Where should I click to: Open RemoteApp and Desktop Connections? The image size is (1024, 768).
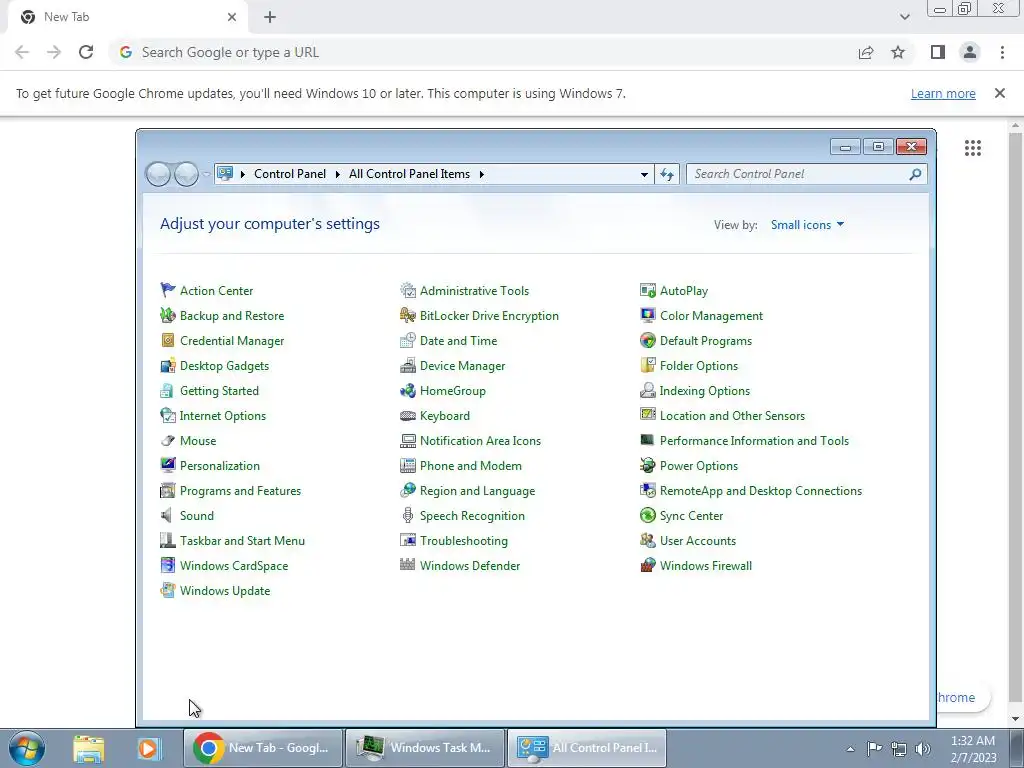[x=761, y=490]
